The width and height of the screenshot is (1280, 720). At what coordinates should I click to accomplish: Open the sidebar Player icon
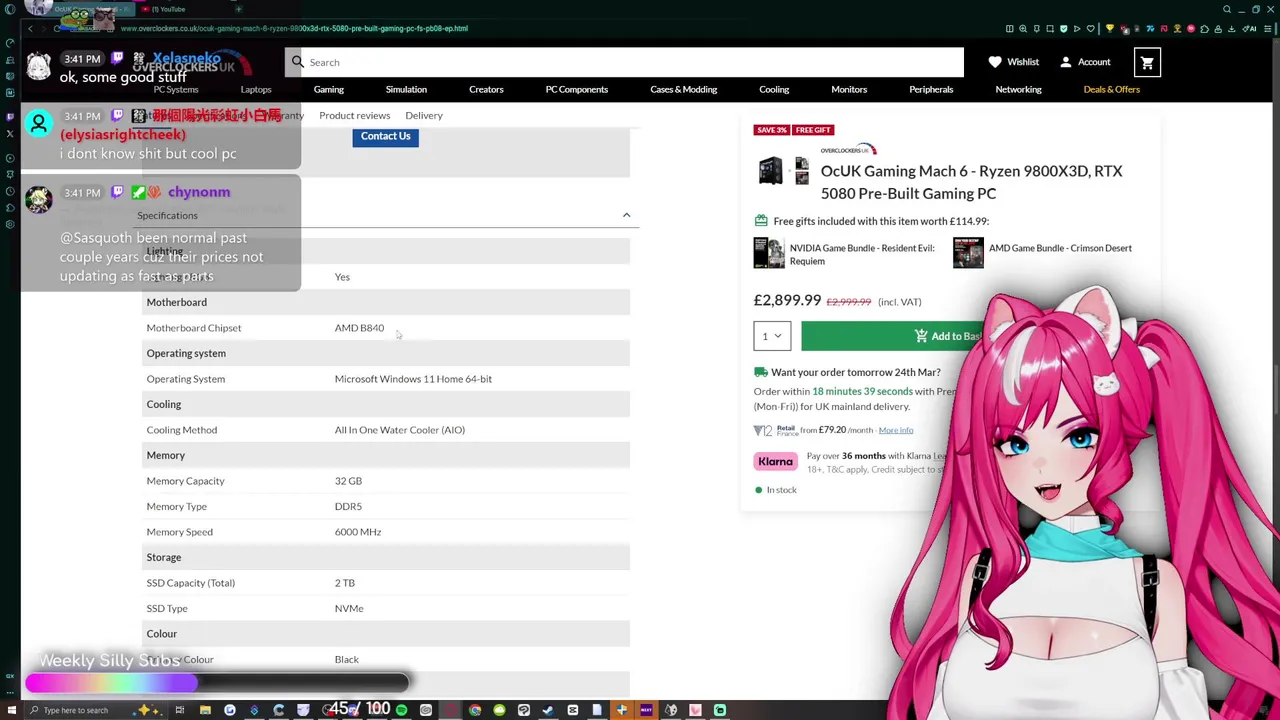pos(10,158)
